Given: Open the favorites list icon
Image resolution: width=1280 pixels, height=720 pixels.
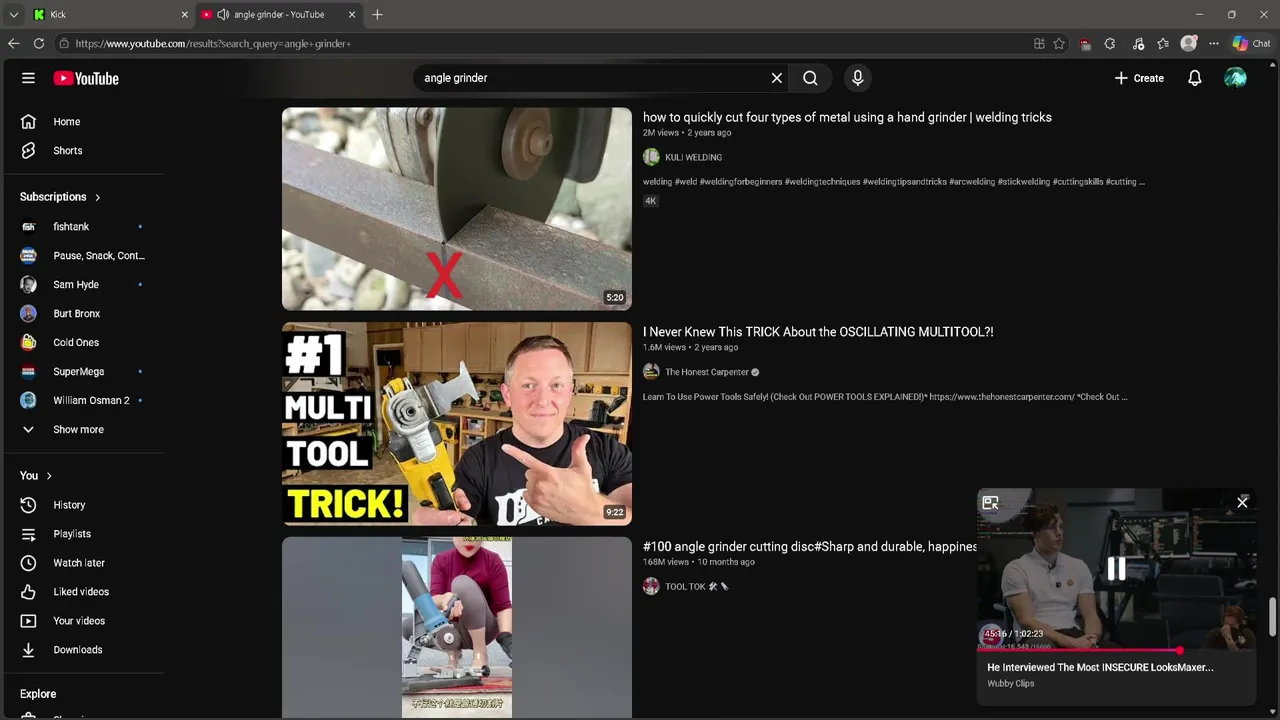Looking at the screenshot, I should click(x=1163, y=44).
